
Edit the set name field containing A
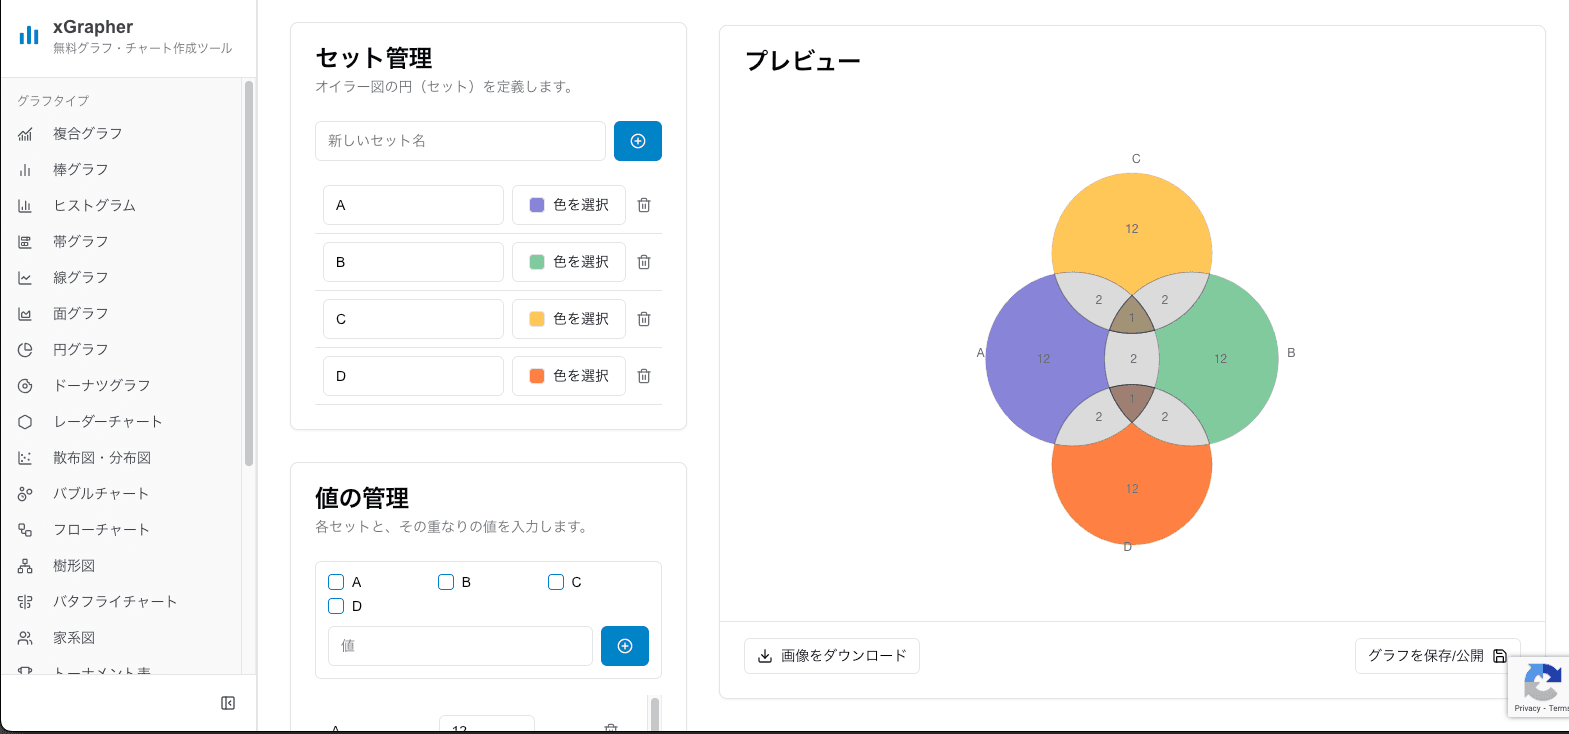pyautogui.click(x=413, y=205)
